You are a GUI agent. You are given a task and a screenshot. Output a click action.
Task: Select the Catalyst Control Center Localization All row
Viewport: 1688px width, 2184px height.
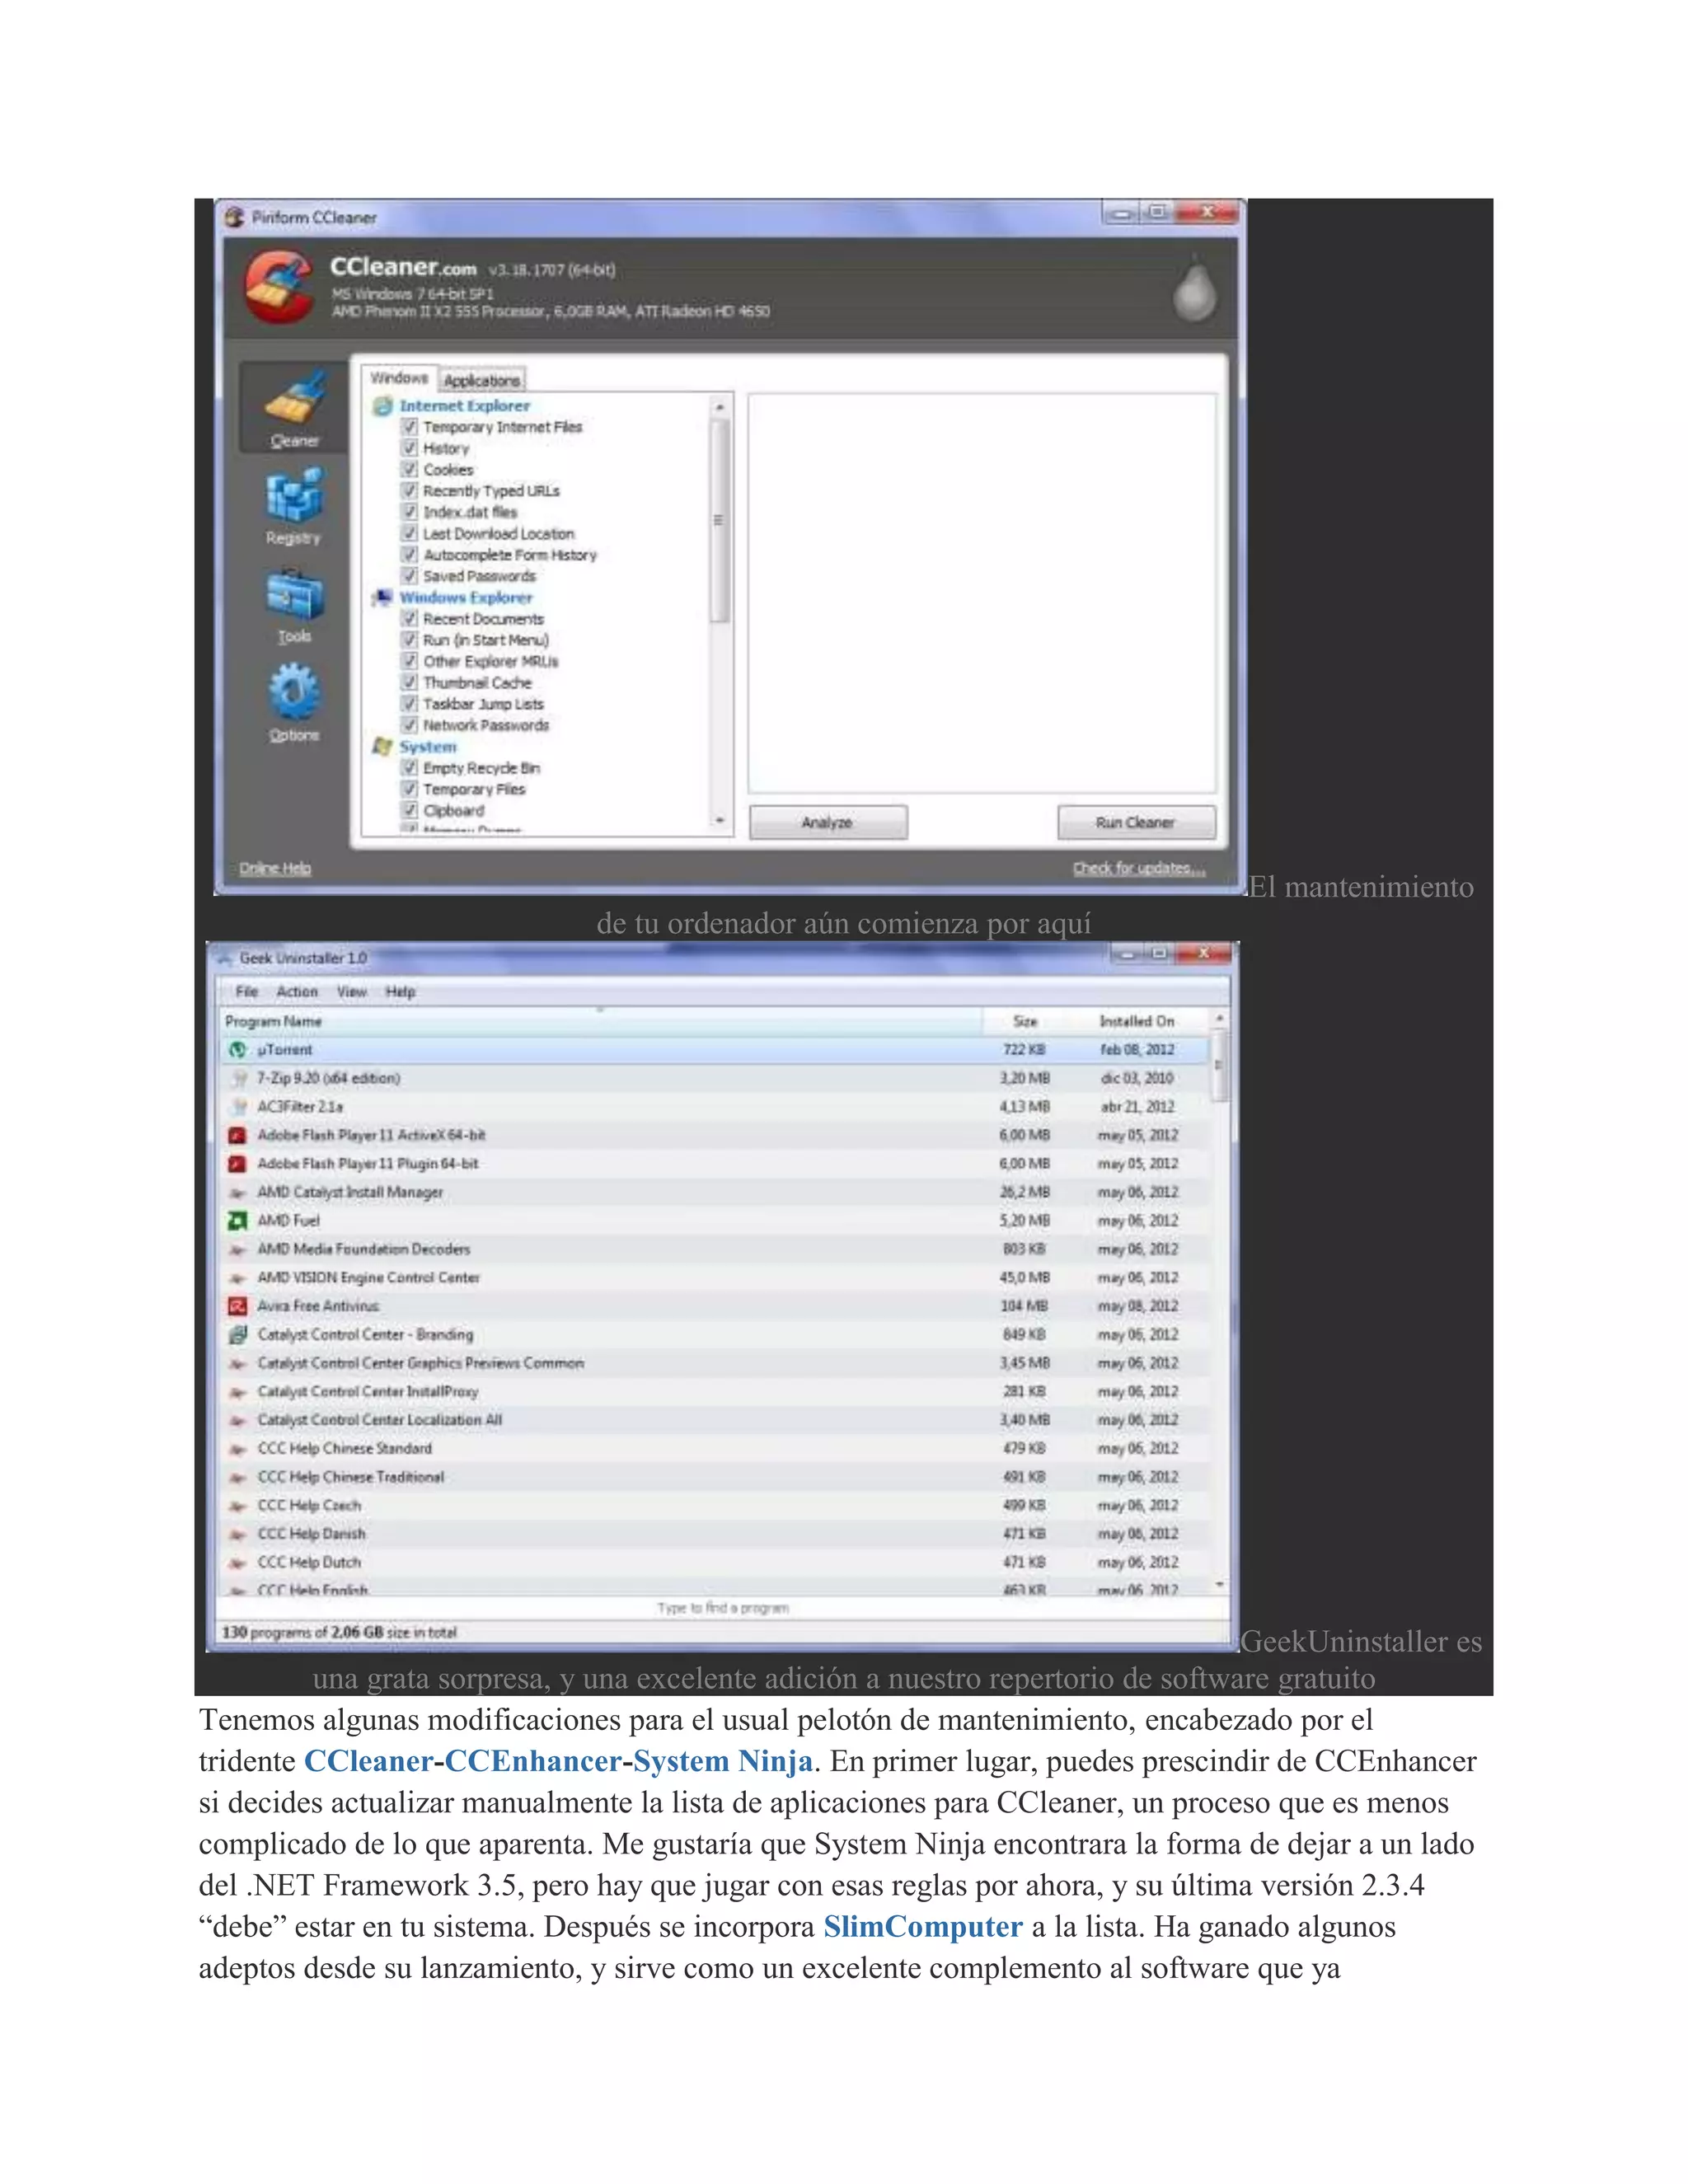(x=715, y=1420)
